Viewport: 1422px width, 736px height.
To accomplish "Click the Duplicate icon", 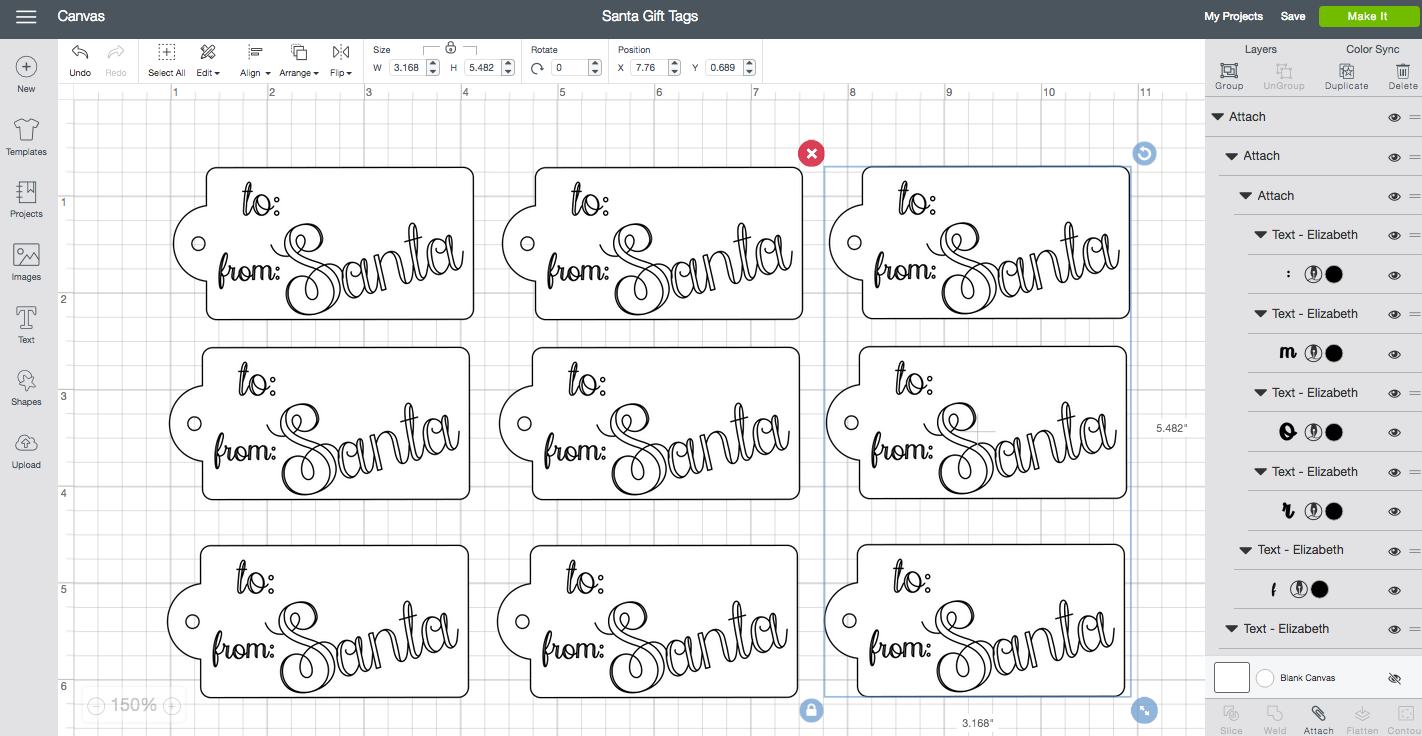I will (x=1346, y=71).
